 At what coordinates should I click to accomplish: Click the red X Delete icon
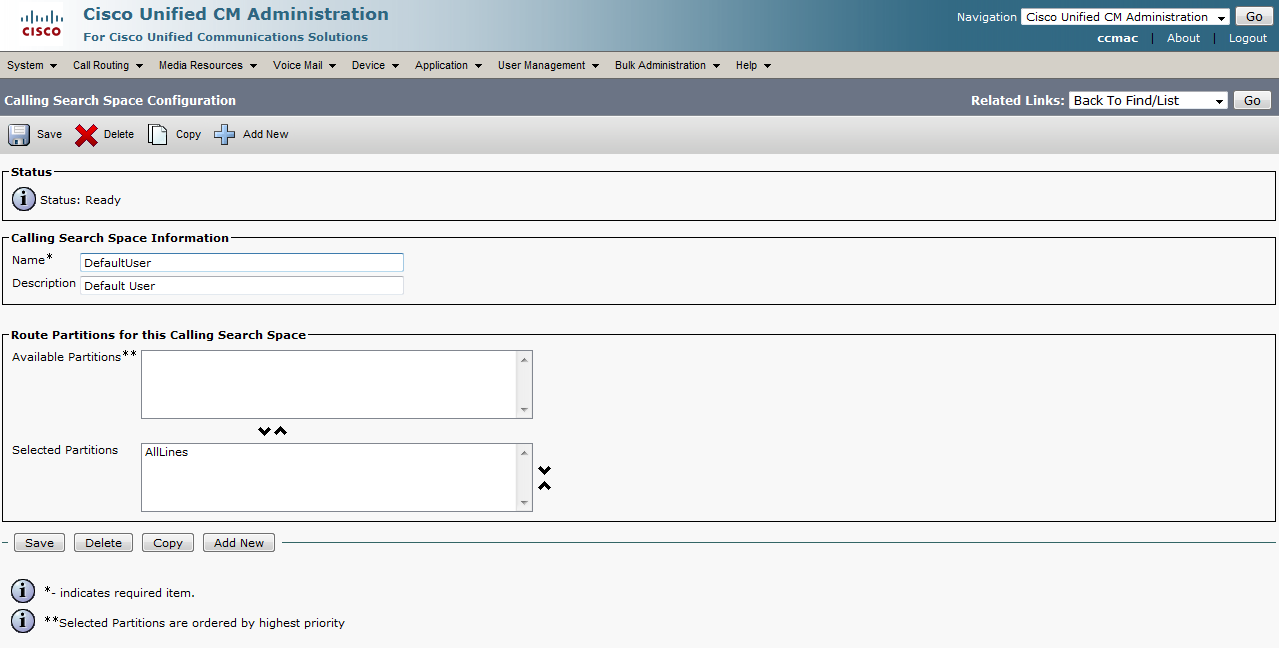pyautogui.click(x=86, y=135)
